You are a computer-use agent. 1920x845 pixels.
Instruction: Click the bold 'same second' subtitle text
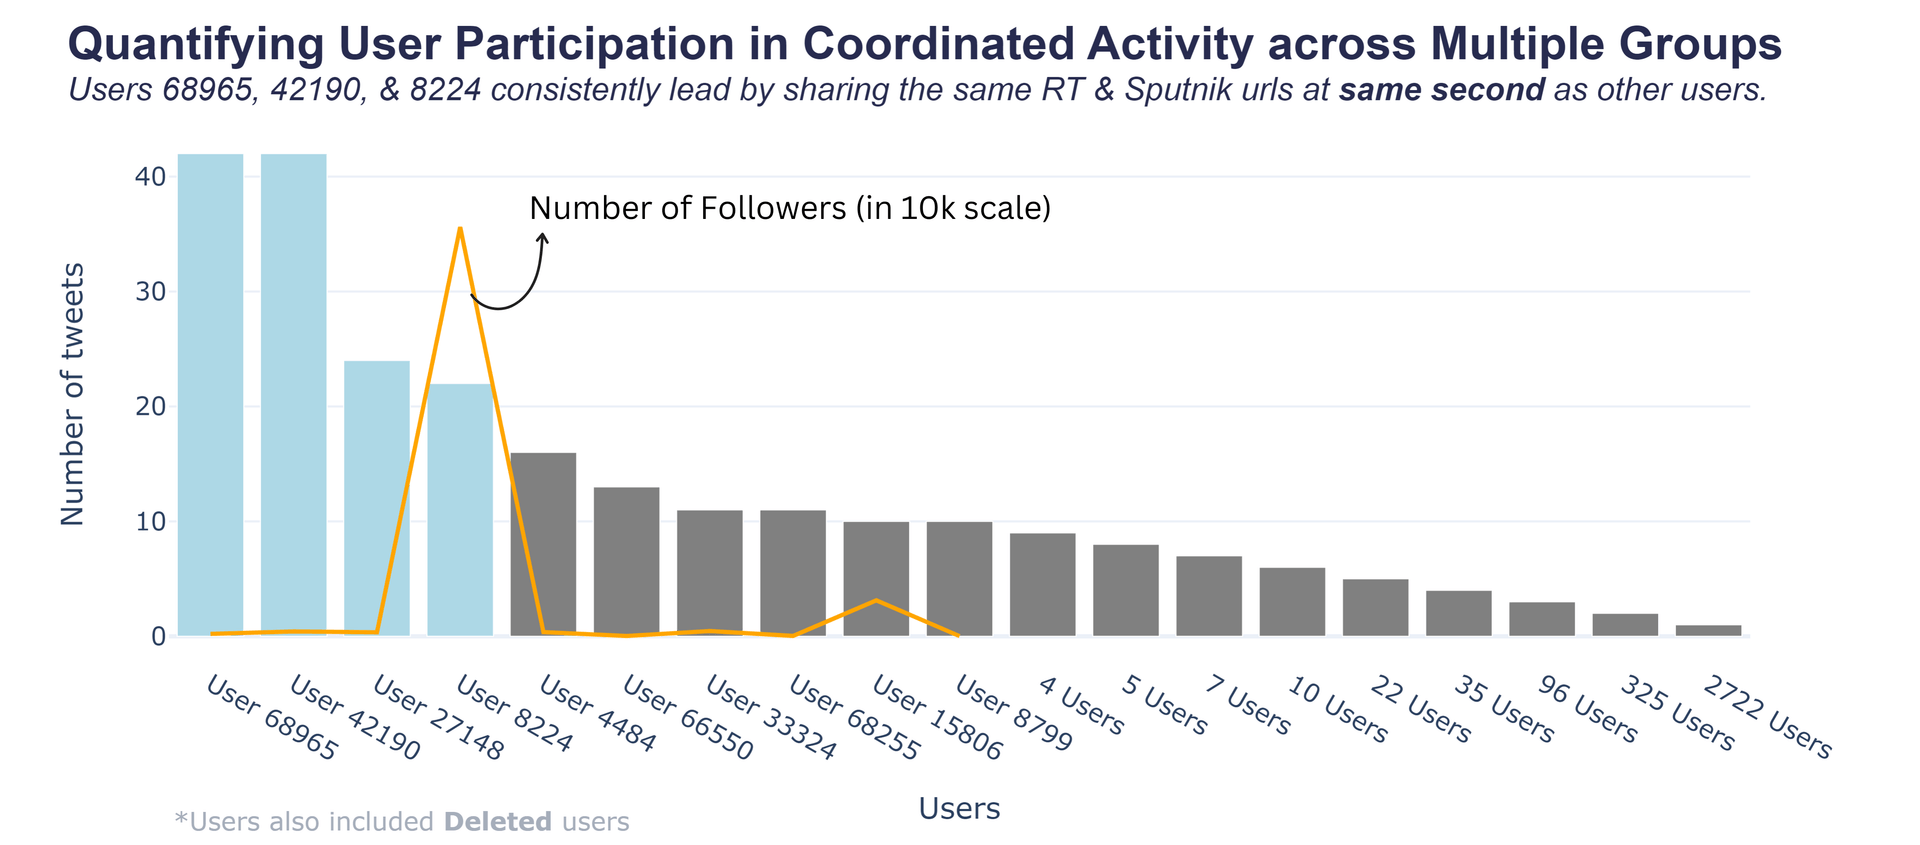coord(1441,90)
